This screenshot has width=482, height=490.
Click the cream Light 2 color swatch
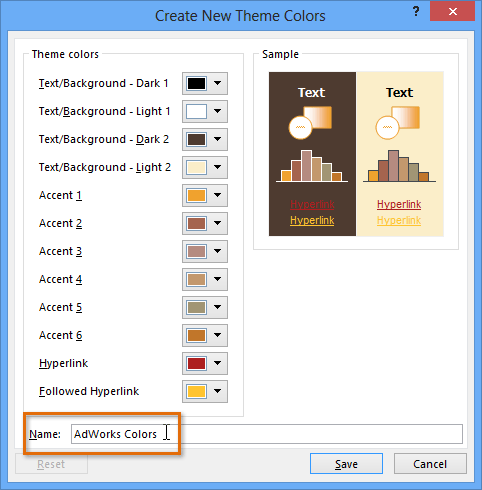(196, 167)
